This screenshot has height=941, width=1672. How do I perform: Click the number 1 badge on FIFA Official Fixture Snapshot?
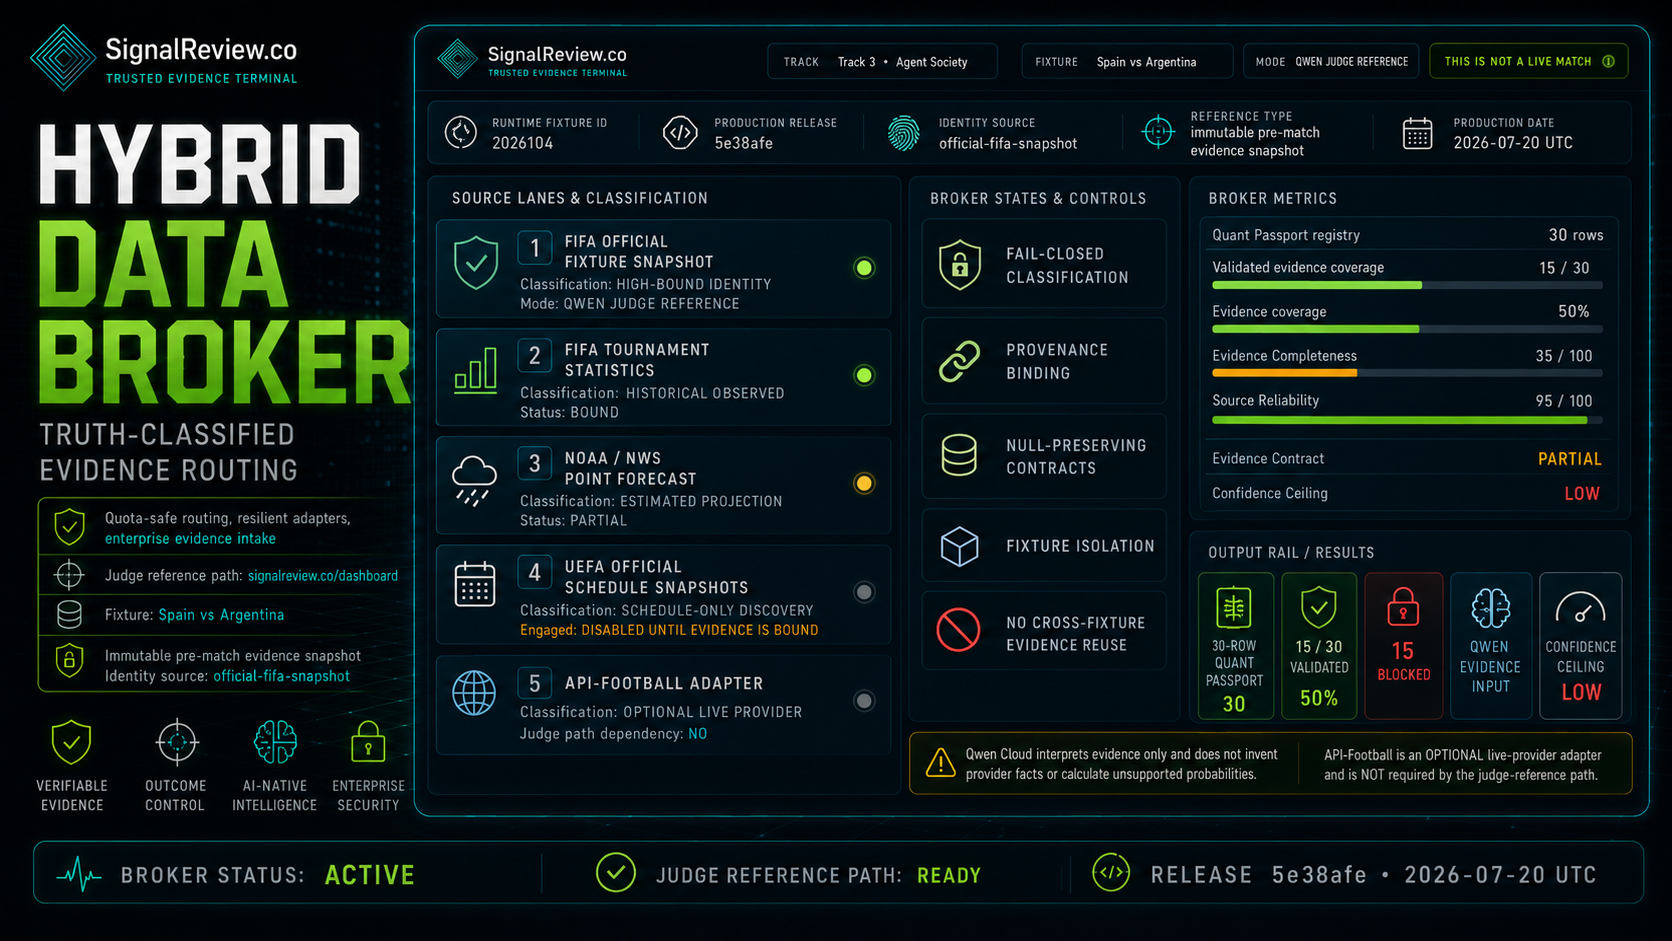535,247
